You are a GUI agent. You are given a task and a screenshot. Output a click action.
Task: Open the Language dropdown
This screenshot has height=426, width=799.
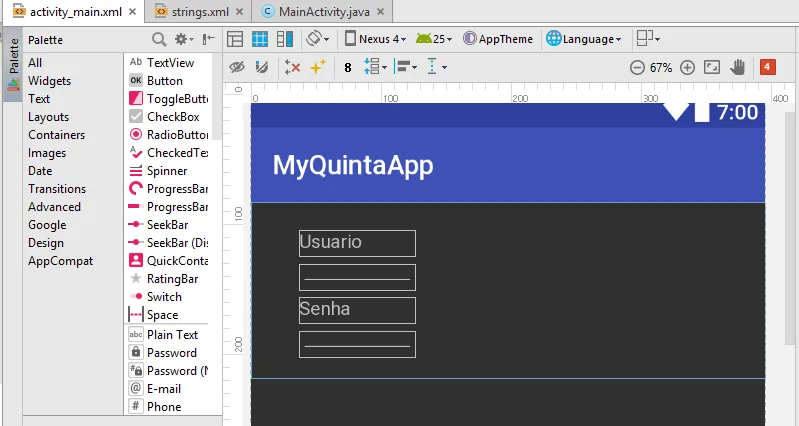click(585, 39)
